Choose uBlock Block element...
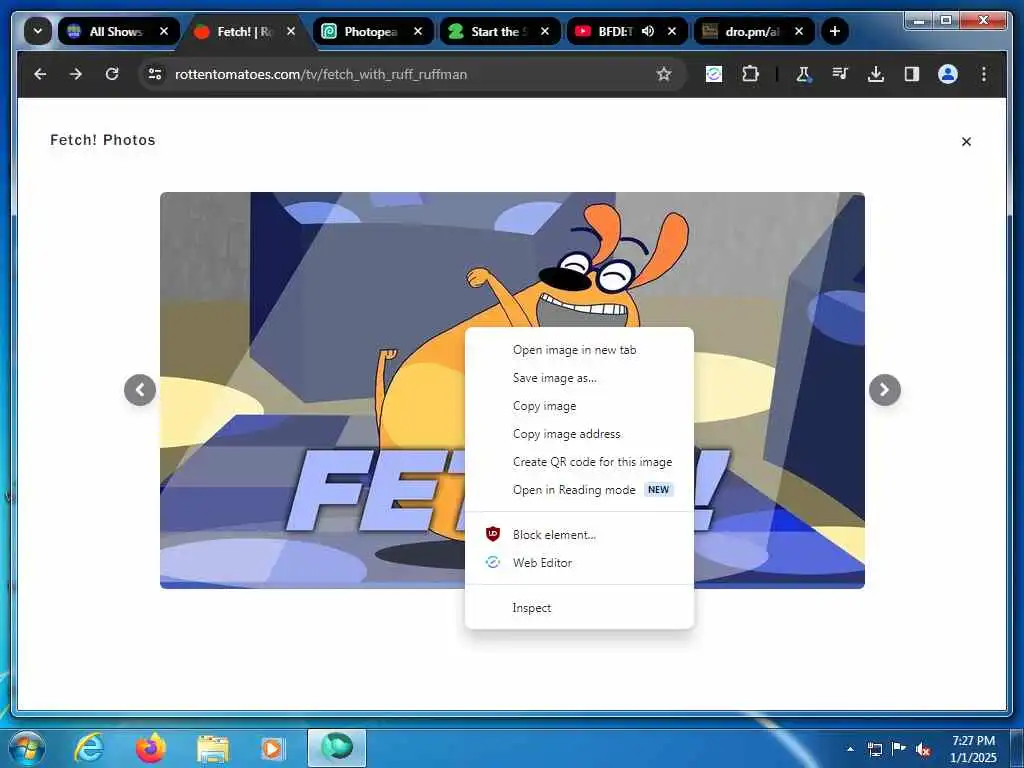The image size is (1024, 768). pyautogui.click(x=579, y=535)
